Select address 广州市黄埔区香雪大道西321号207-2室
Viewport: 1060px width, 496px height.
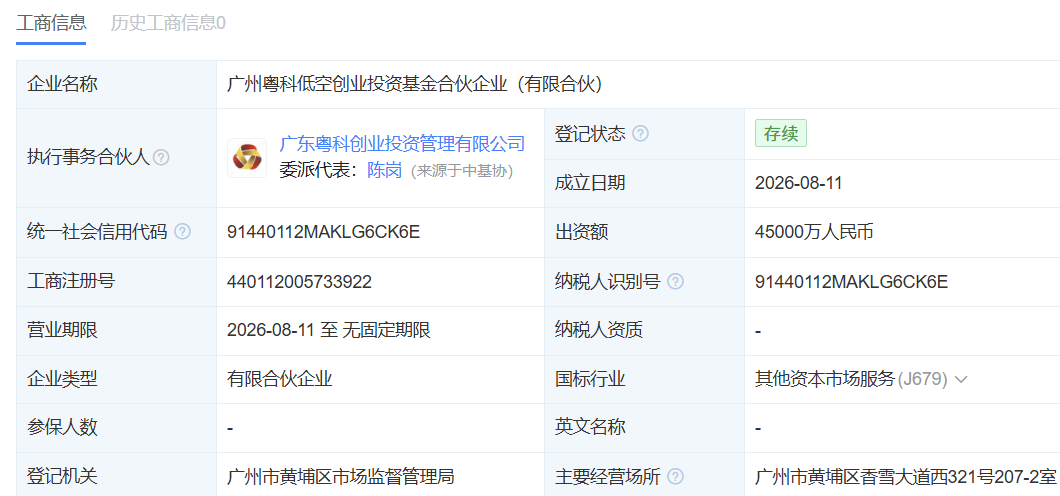pyautogui.click(x=905, y=476)
